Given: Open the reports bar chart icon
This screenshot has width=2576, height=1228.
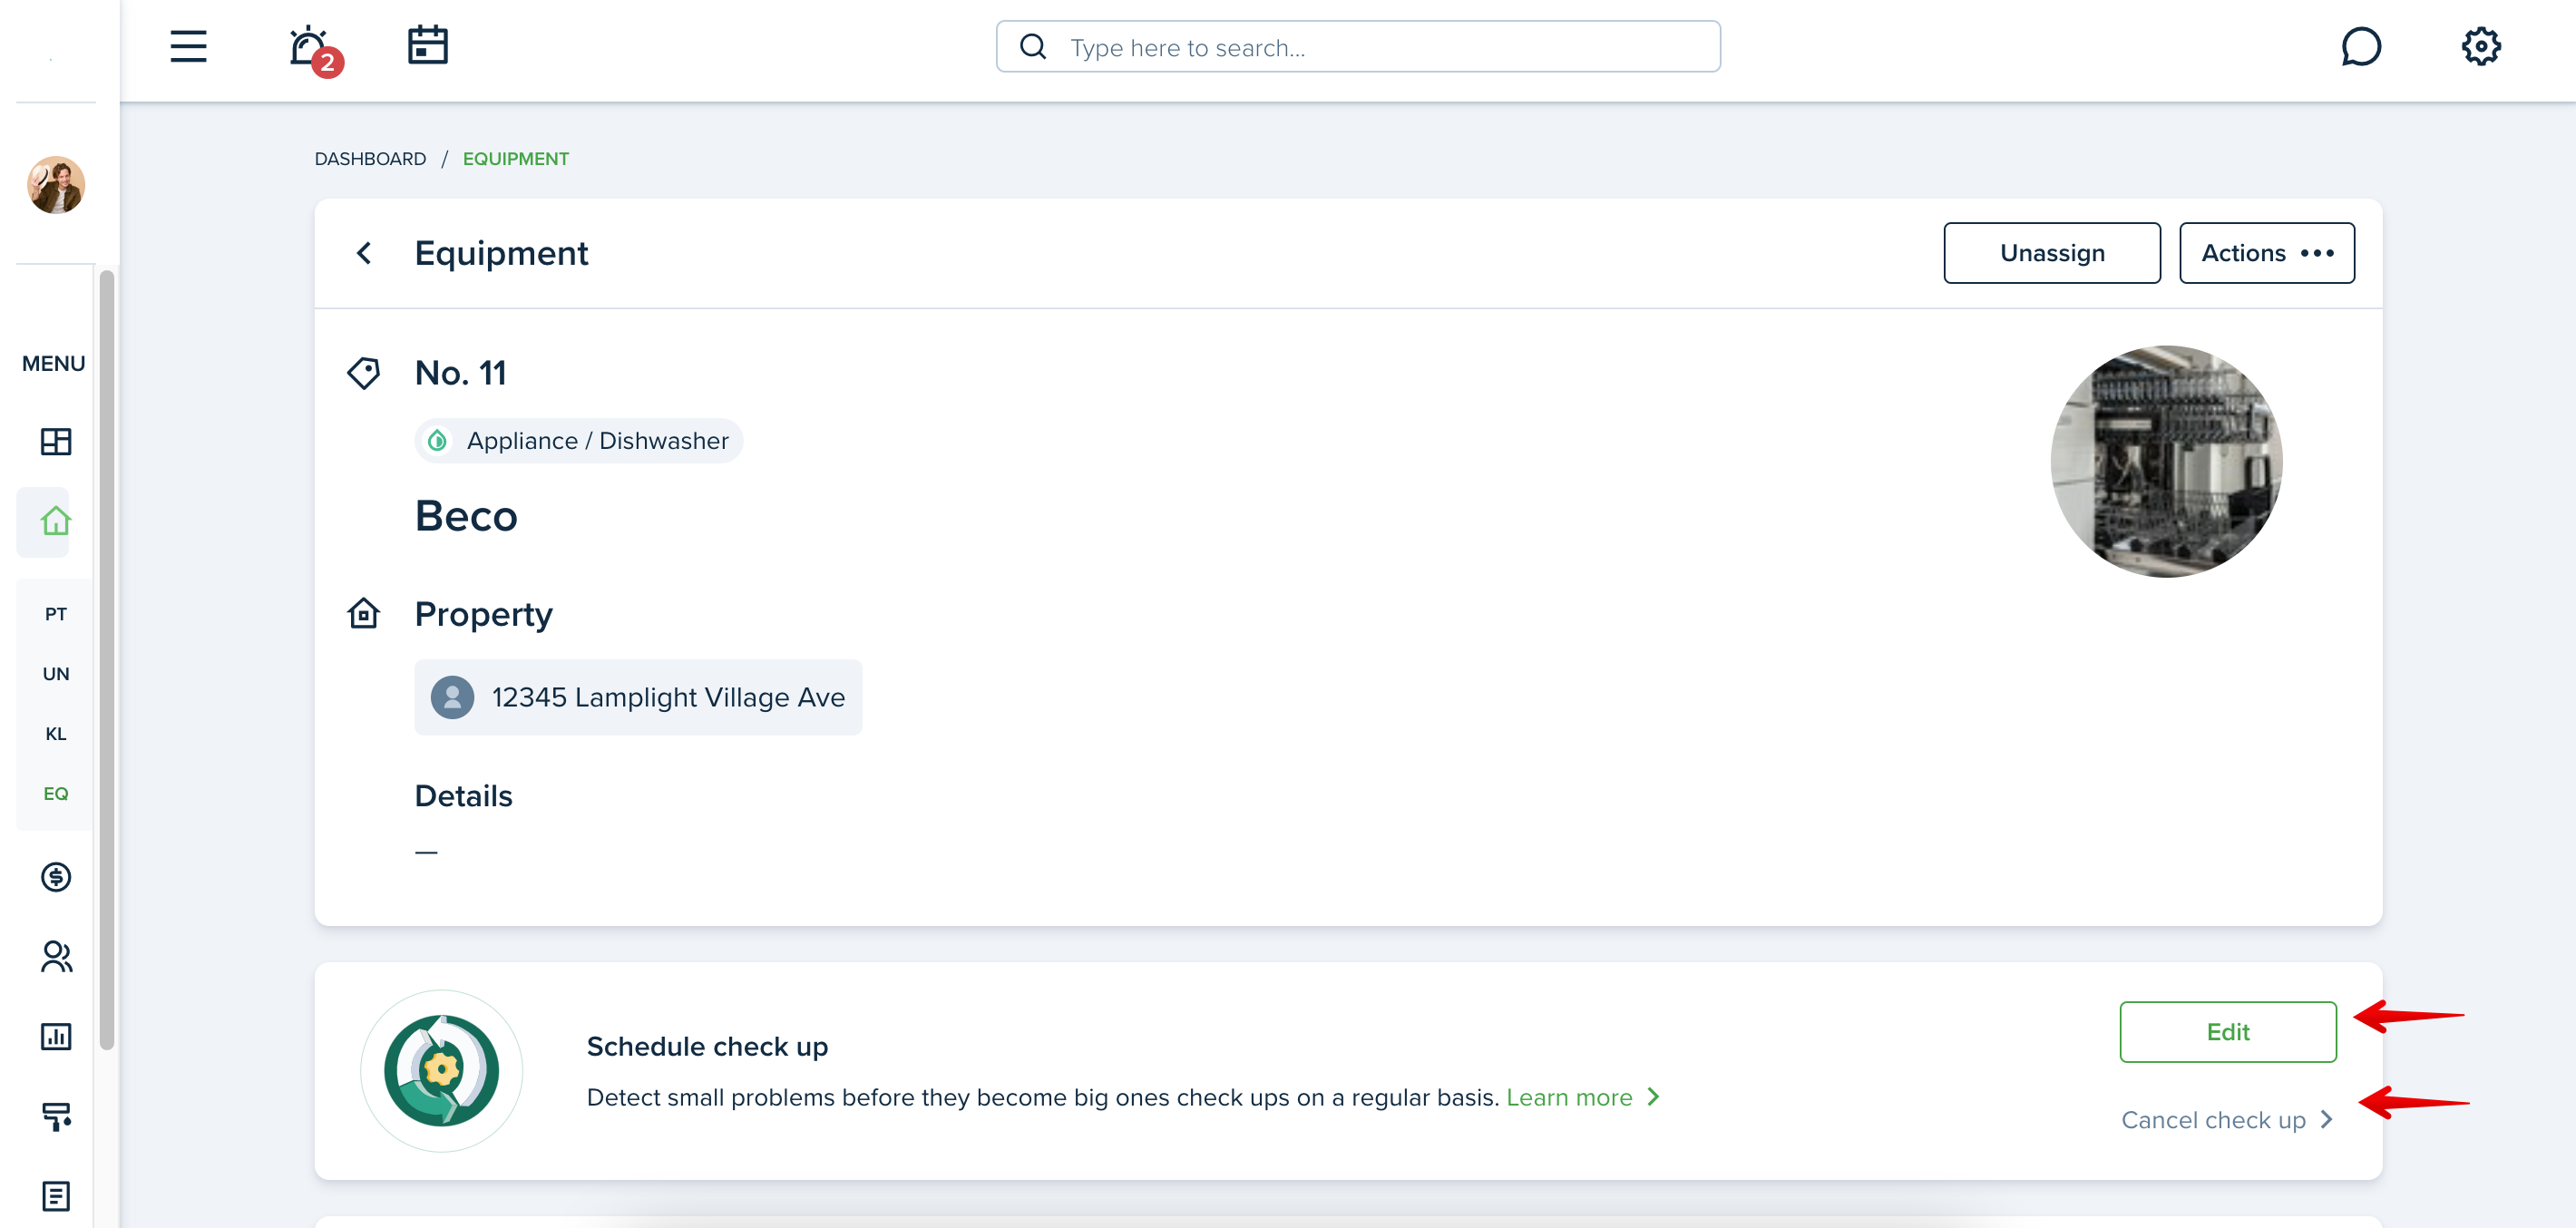Looking at the screenshot, I should point(56,1036).
